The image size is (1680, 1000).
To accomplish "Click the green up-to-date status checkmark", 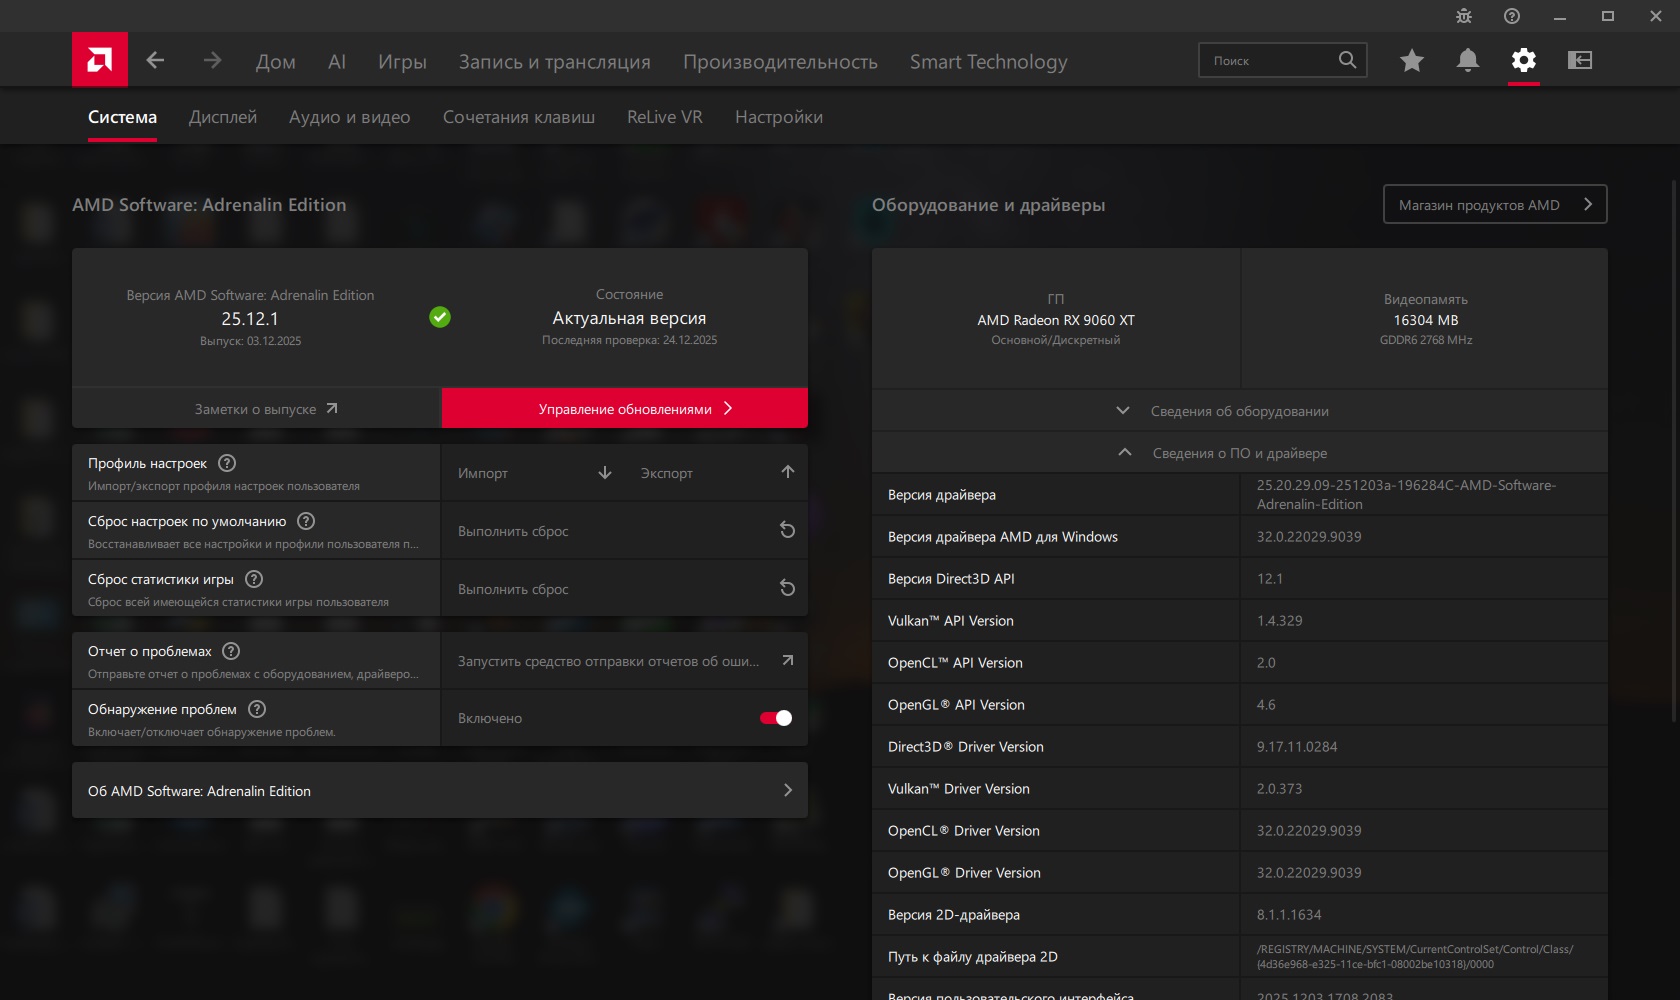I will (x=440, y=317).
